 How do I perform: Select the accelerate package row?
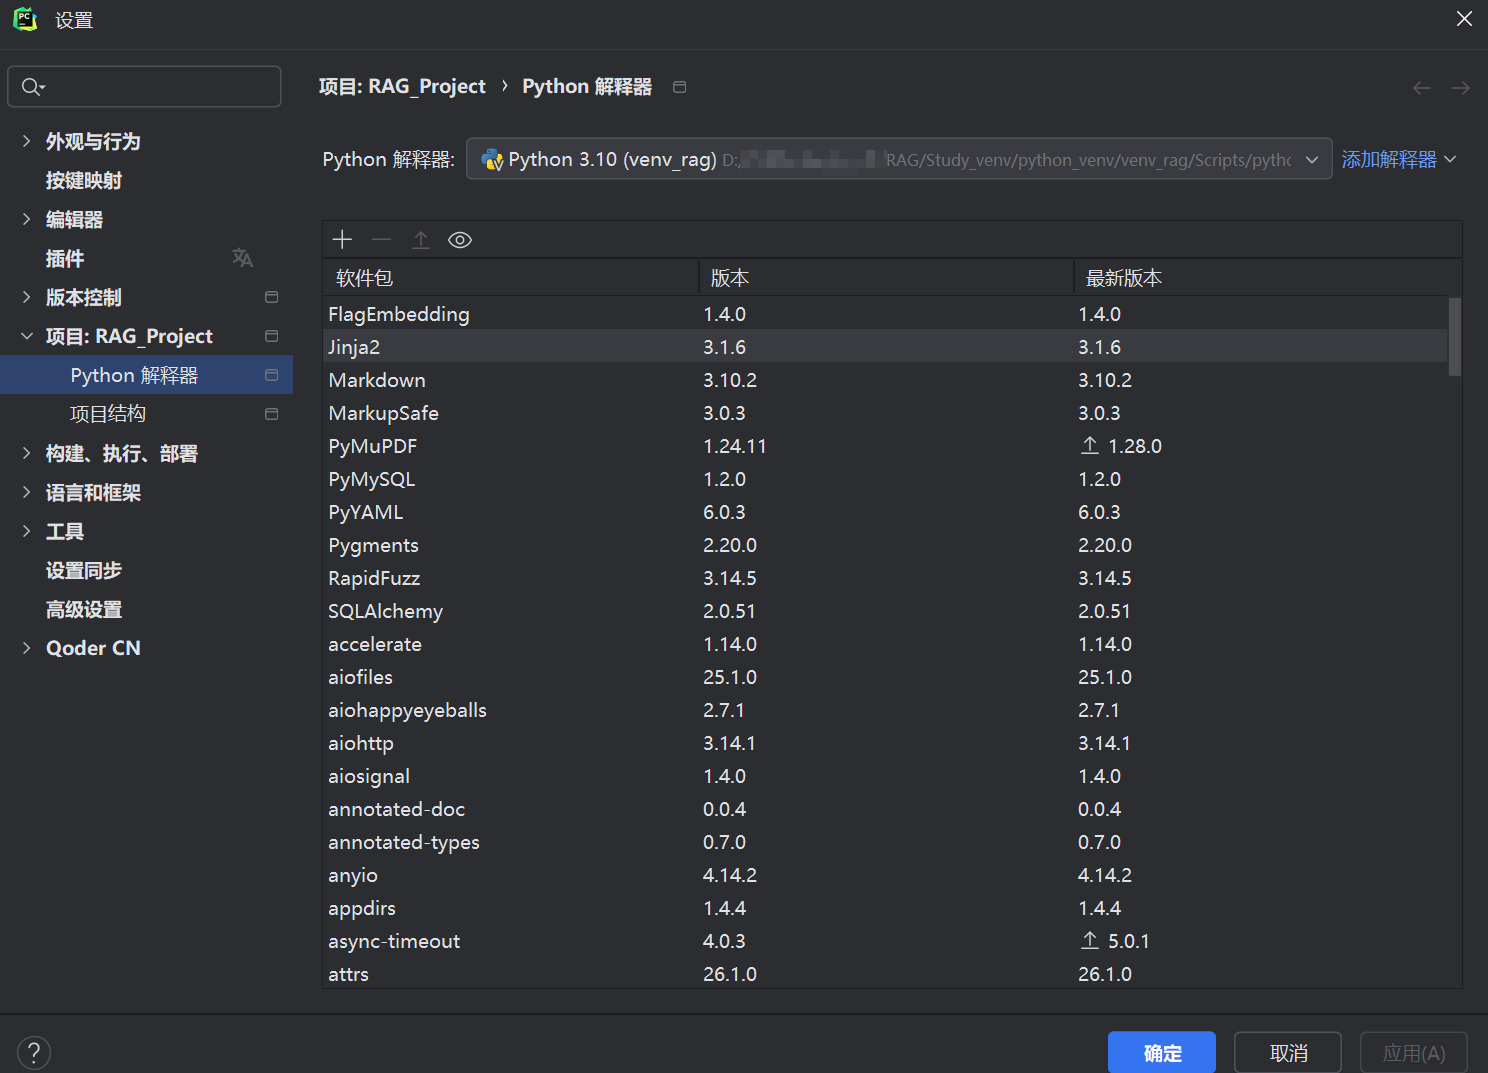885,644
